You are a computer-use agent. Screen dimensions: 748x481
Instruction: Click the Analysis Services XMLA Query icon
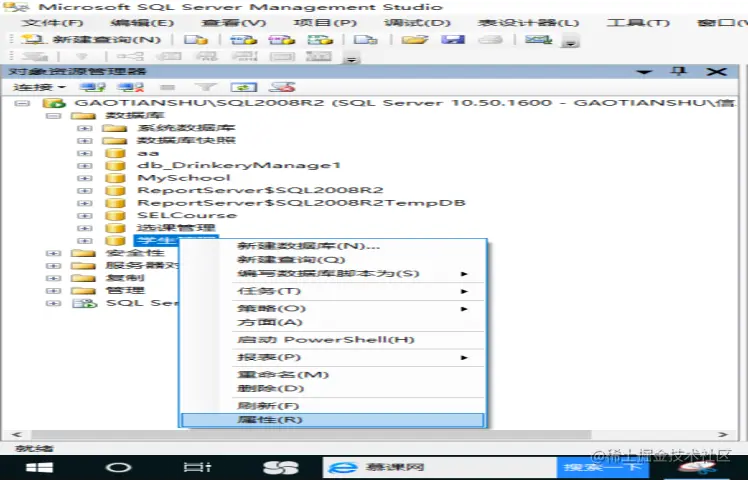[x=320, y=39]
